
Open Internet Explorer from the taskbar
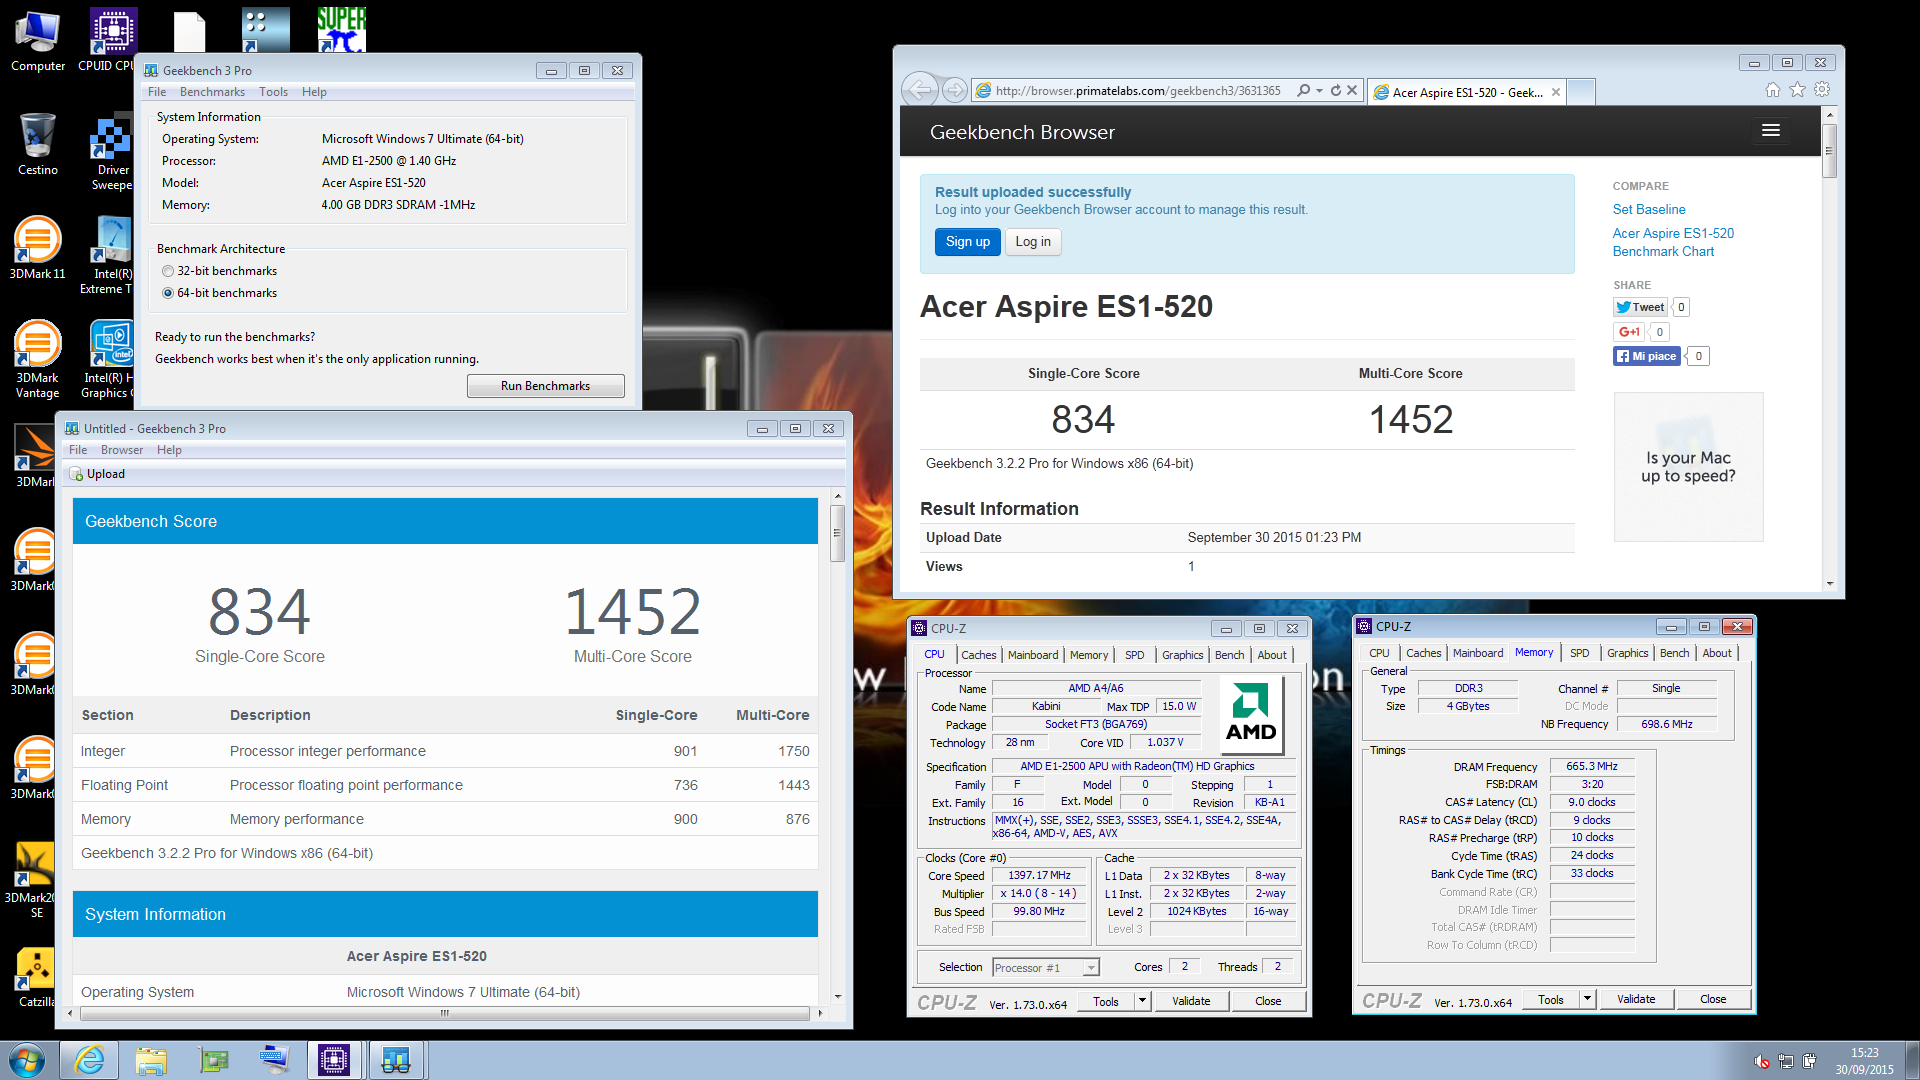(89, 1060)
